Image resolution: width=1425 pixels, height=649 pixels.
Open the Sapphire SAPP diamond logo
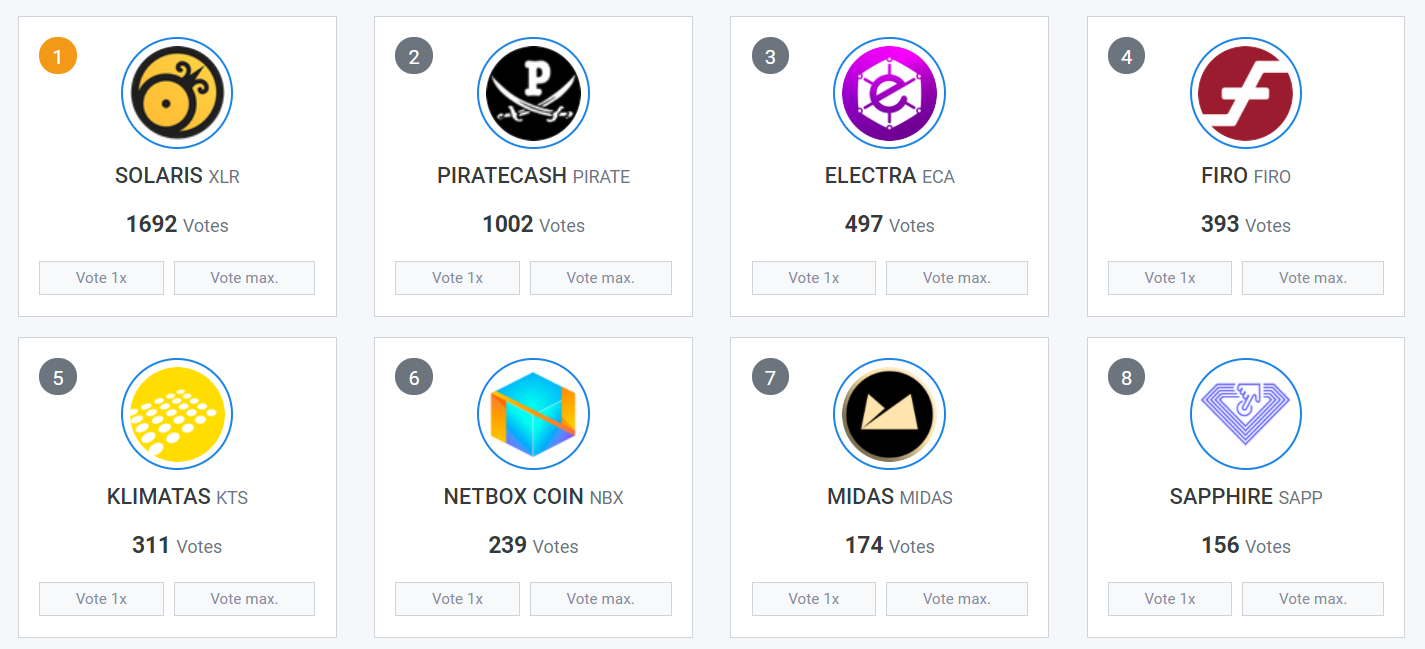tap(1246, 414)
